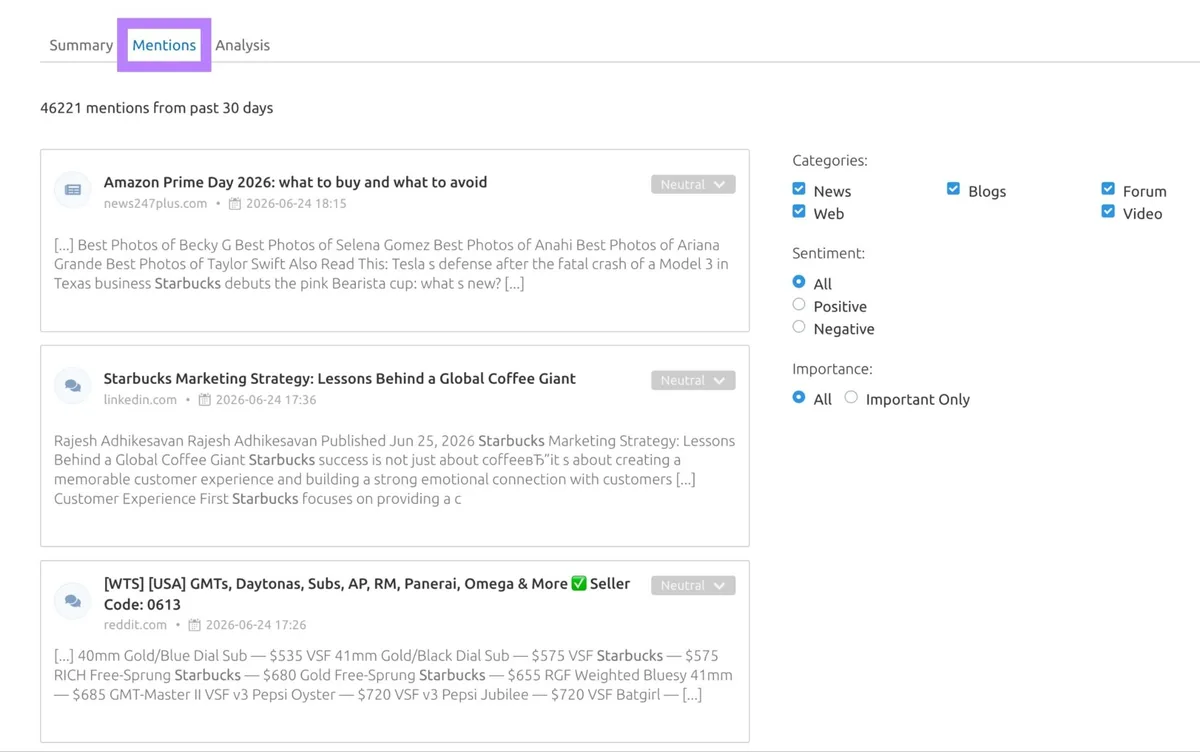1200x752 pixels.
Task: Click calendar icon next to 2026-06-24 17:26
Action: click(x=195, y=625)
